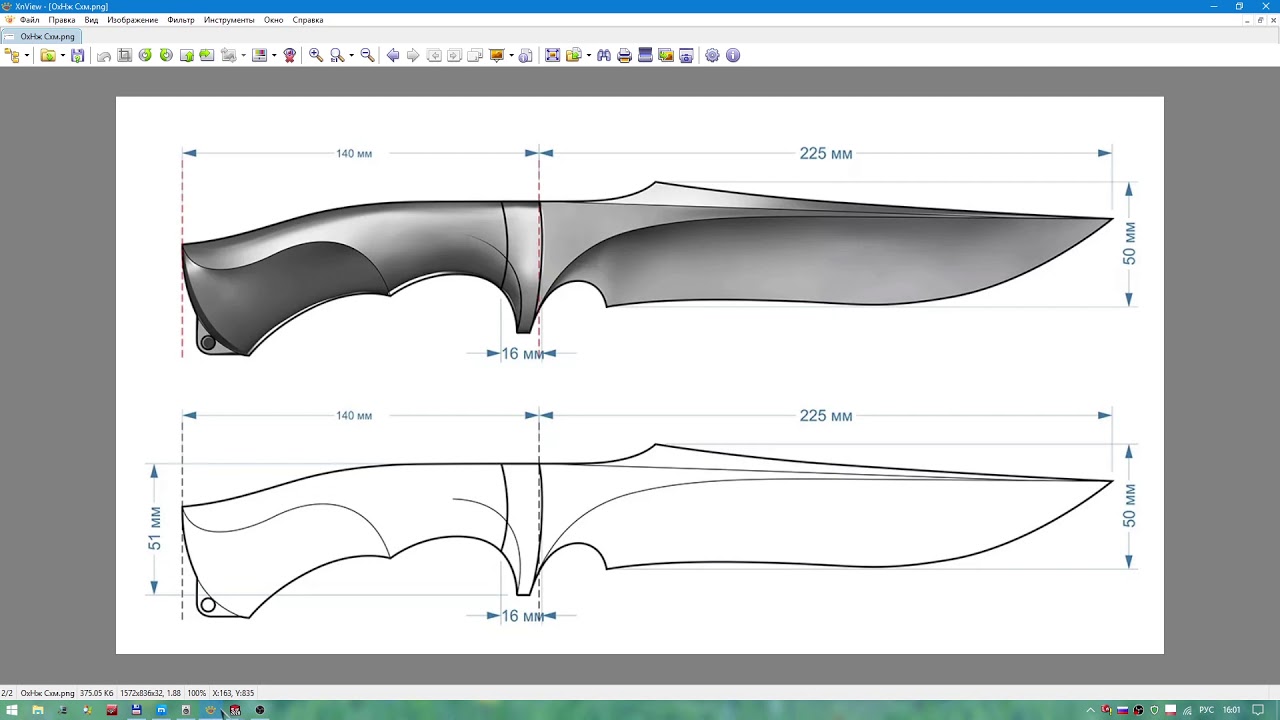Click the knife diagram image
Screen dimensions: 1280x720
pyautogui.click(x=640, y=375)
